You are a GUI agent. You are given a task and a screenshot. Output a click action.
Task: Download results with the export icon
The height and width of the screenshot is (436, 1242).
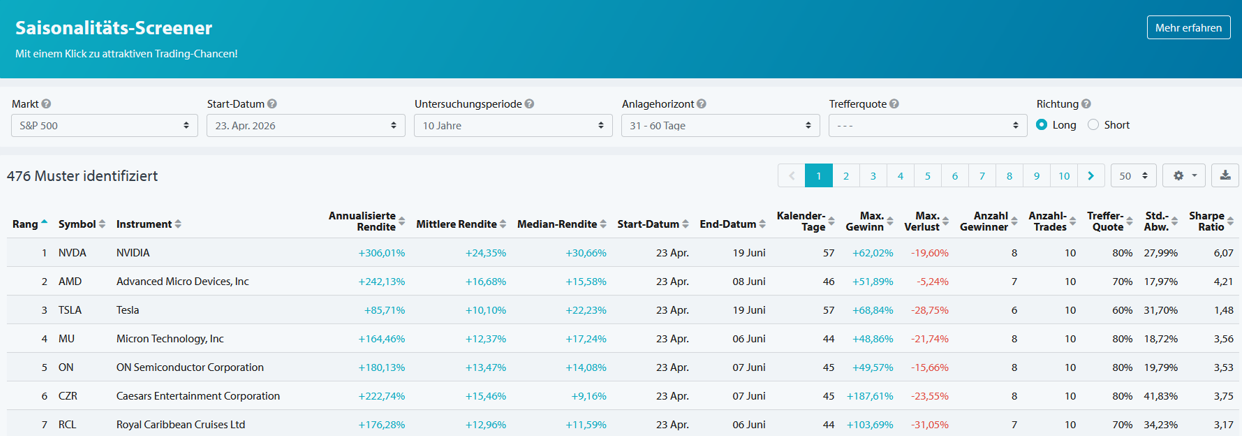pos(1225,176)
